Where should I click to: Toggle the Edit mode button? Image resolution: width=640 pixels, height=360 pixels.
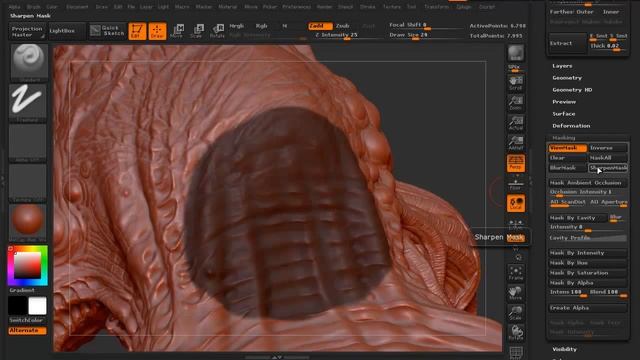[x=137, y=31]
